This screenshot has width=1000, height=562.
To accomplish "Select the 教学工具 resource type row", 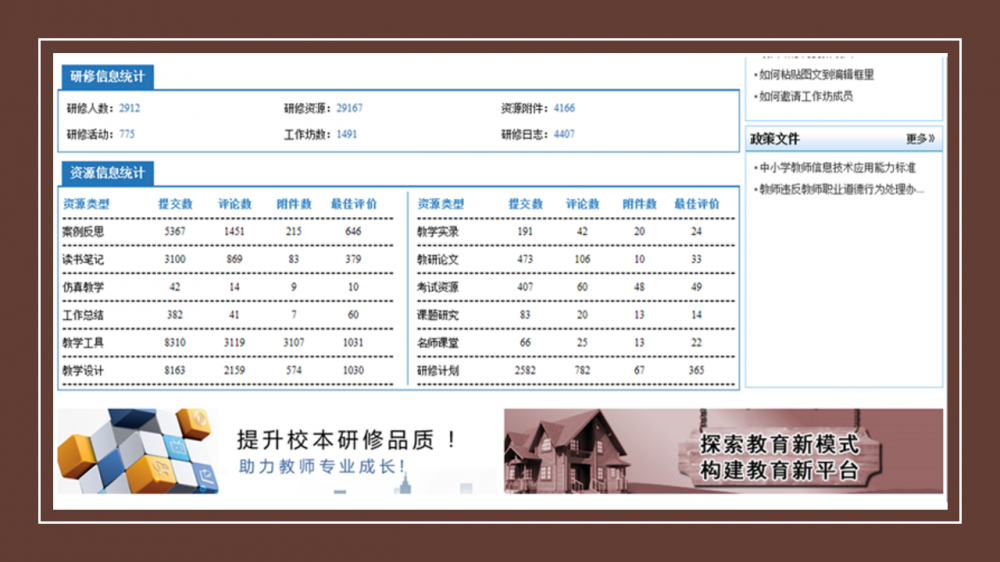I will pyautogui.click(x=83, y=343).
